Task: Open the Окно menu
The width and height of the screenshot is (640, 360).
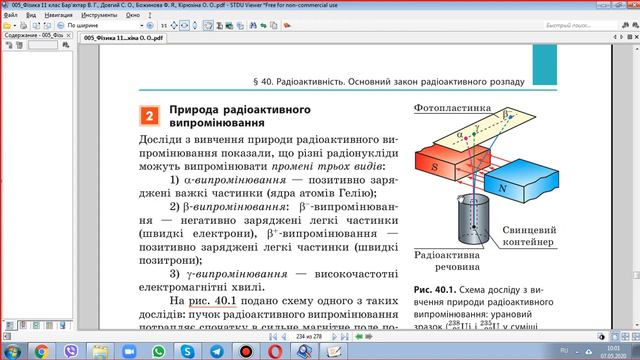Action: (133, 15)
